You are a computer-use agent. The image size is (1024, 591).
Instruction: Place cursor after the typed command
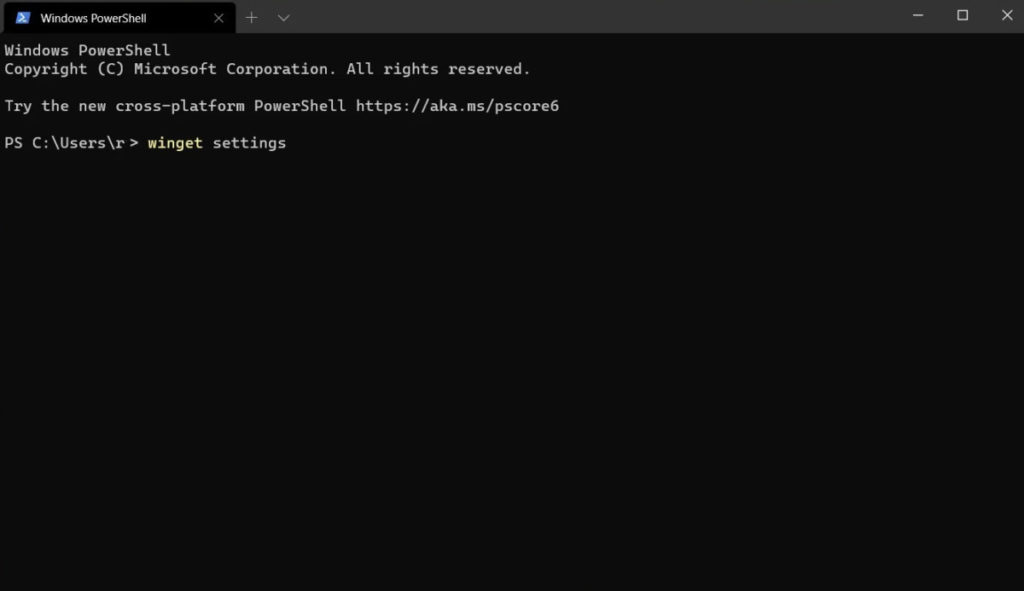click(x=292, y=142)
